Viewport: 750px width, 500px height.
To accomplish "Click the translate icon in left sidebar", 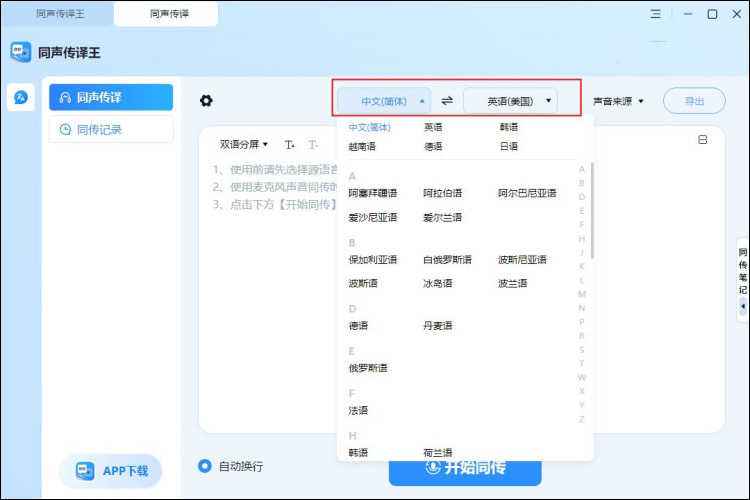I will (21, 98).
